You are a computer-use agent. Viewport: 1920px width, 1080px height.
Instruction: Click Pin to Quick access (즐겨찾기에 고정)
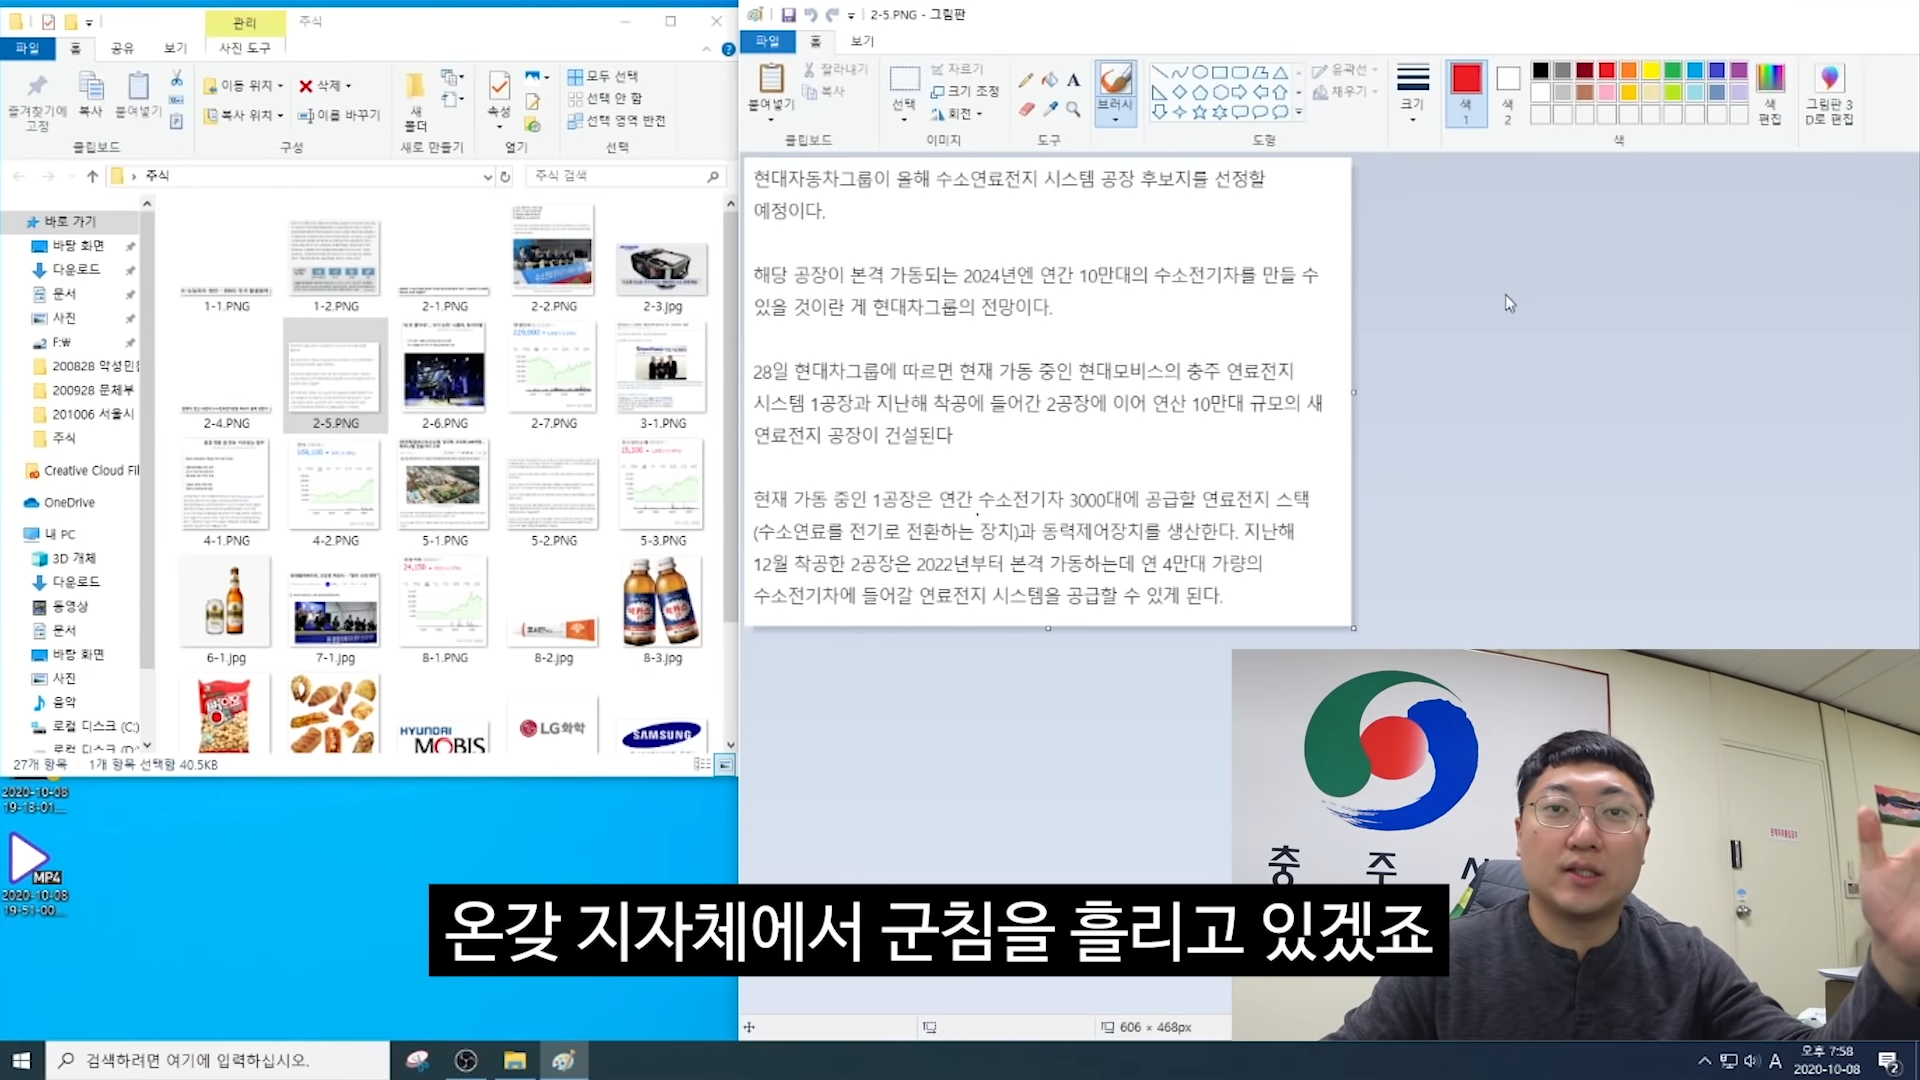tap(37, 101)
